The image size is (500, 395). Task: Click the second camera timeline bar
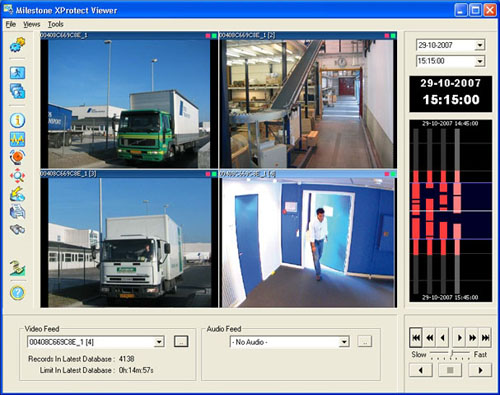point(430,211)
